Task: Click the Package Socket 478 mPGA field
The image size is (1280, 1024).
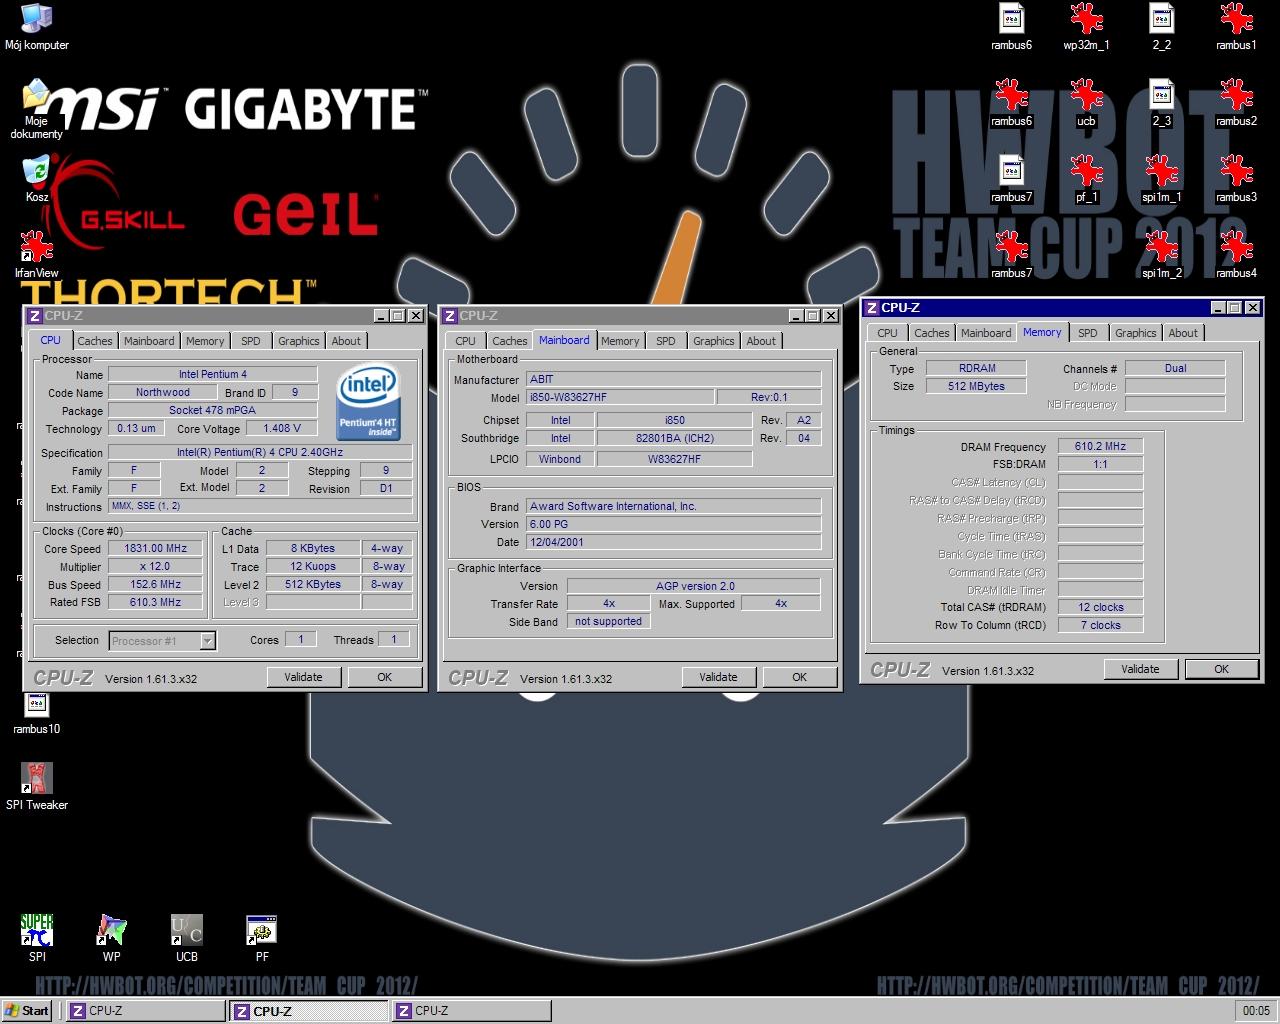Action: (212, 411)
